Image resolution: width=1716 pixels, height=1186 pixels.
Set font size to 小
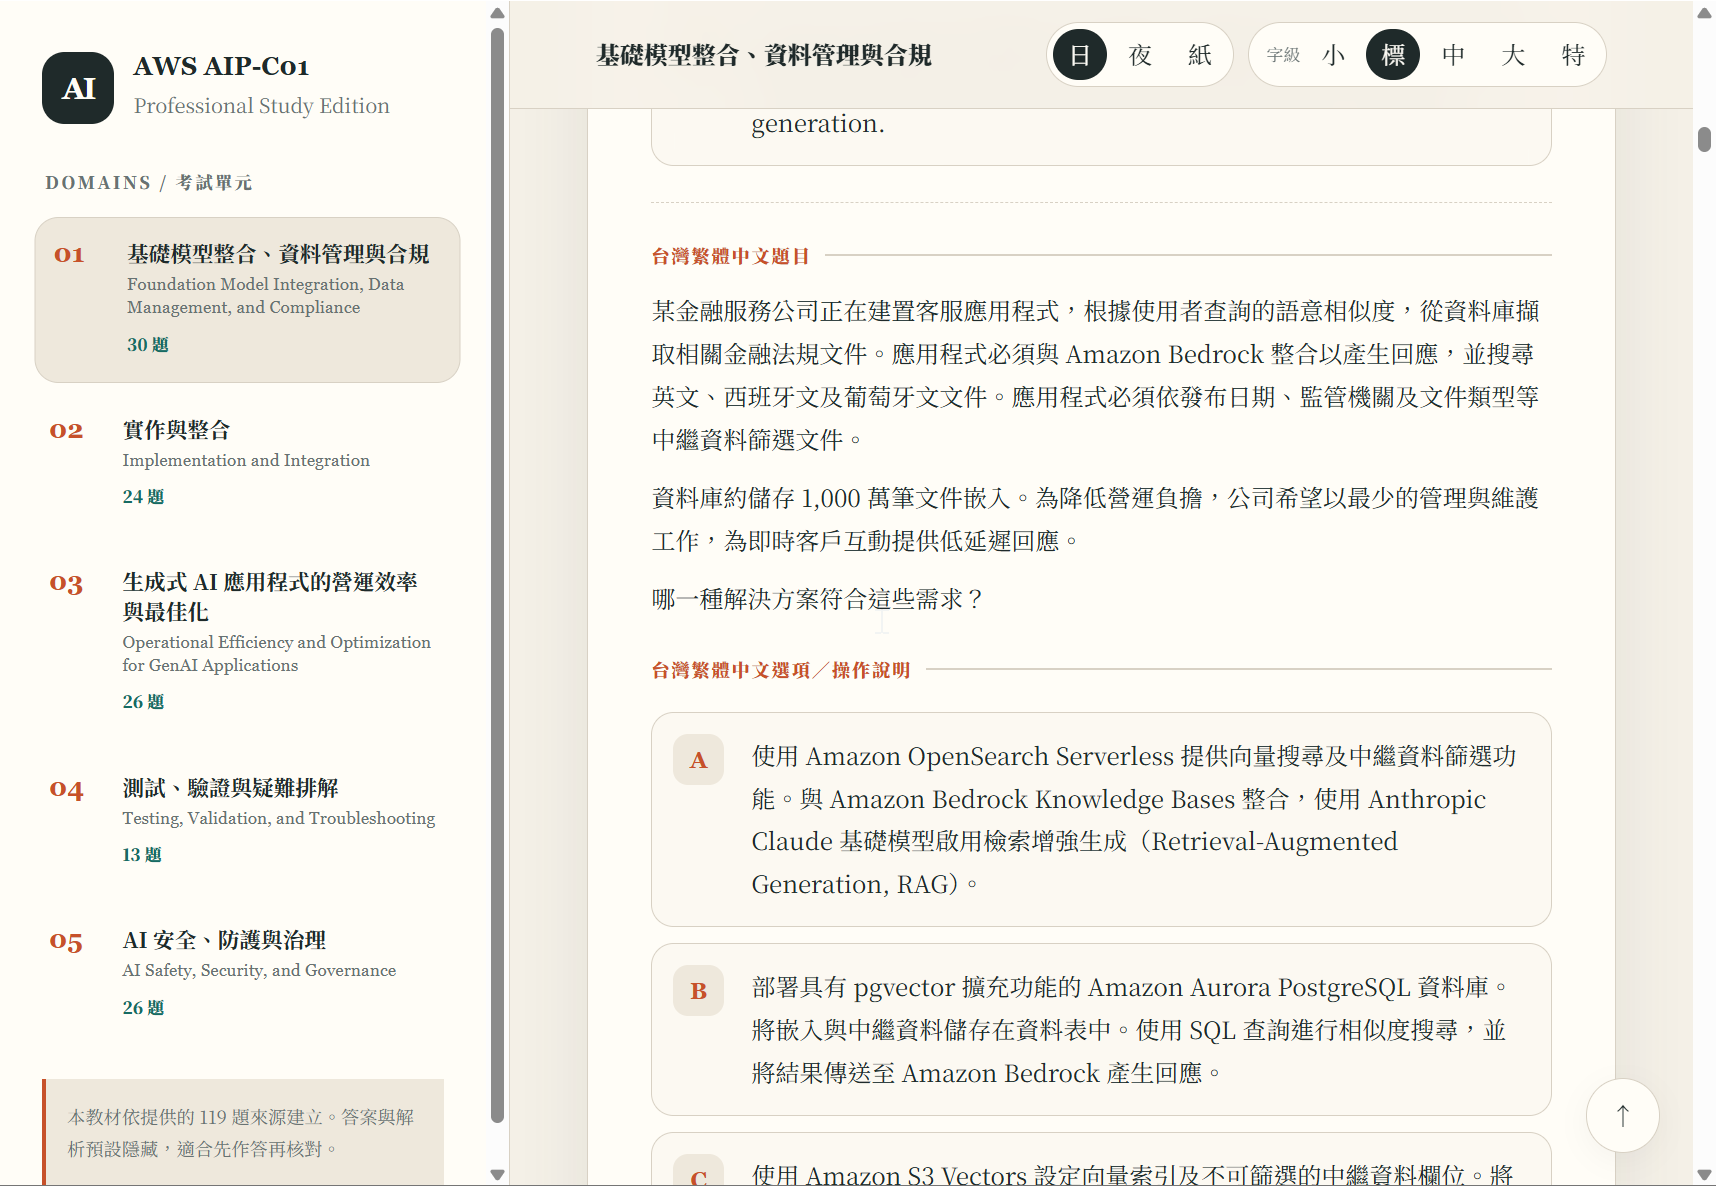[1333, 55]
